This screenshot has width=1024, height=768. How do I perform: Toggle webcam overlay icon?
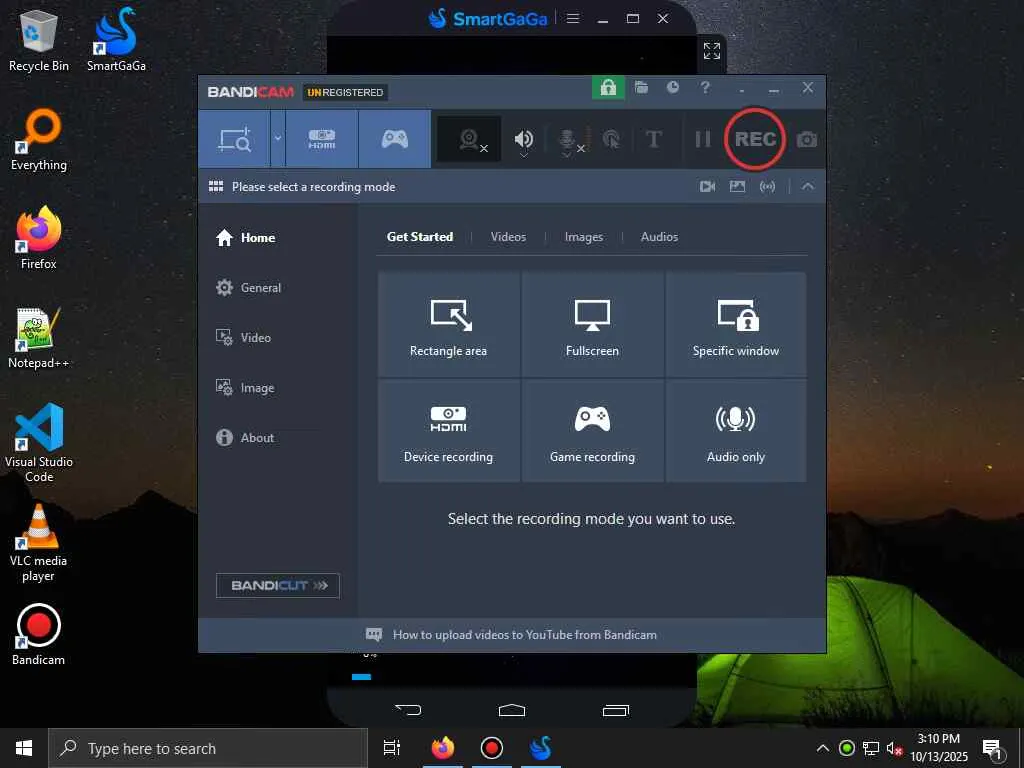[469, 139]
